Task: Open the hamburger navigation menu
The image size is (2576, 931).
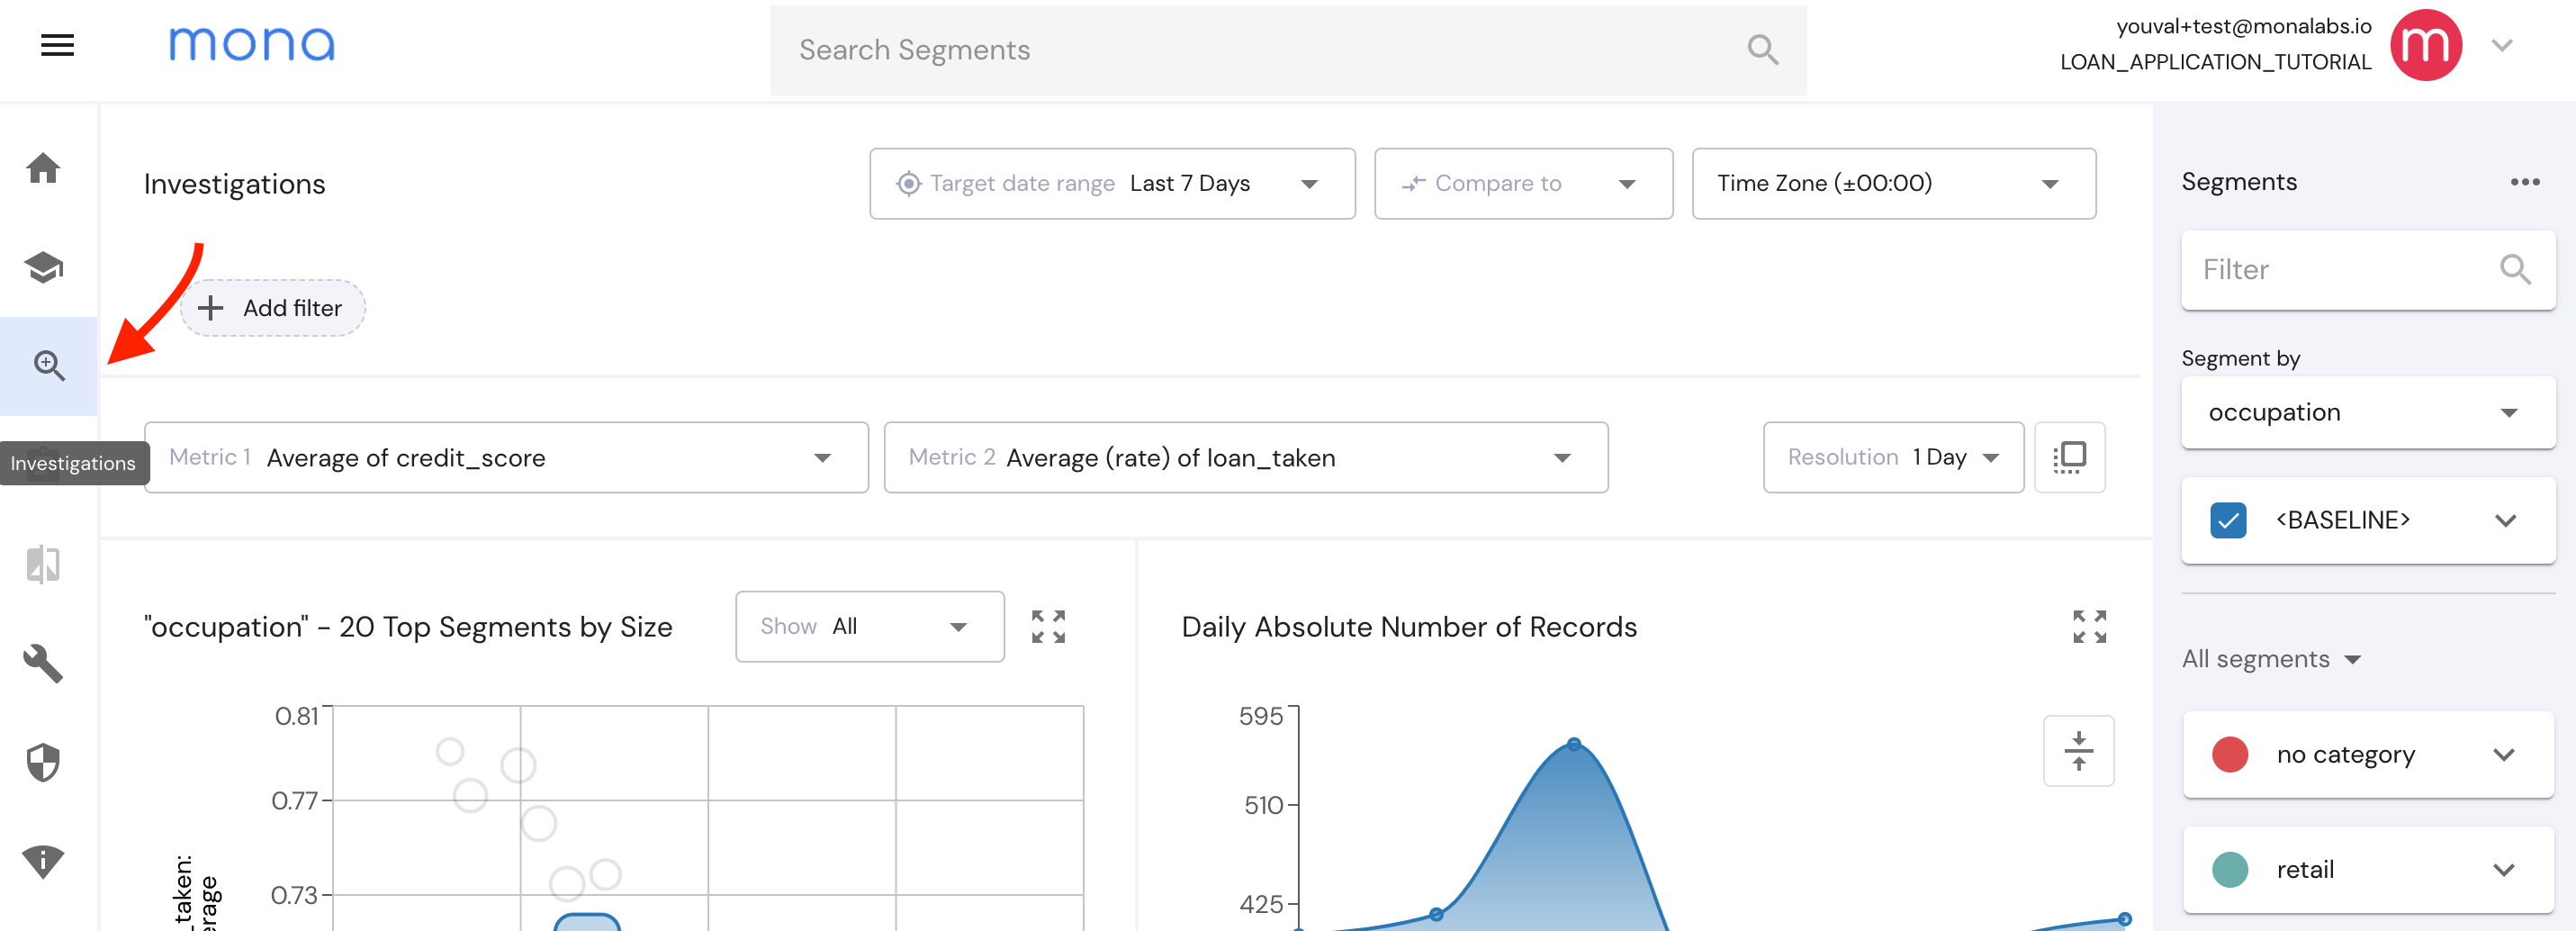Action: coord(57,45)
